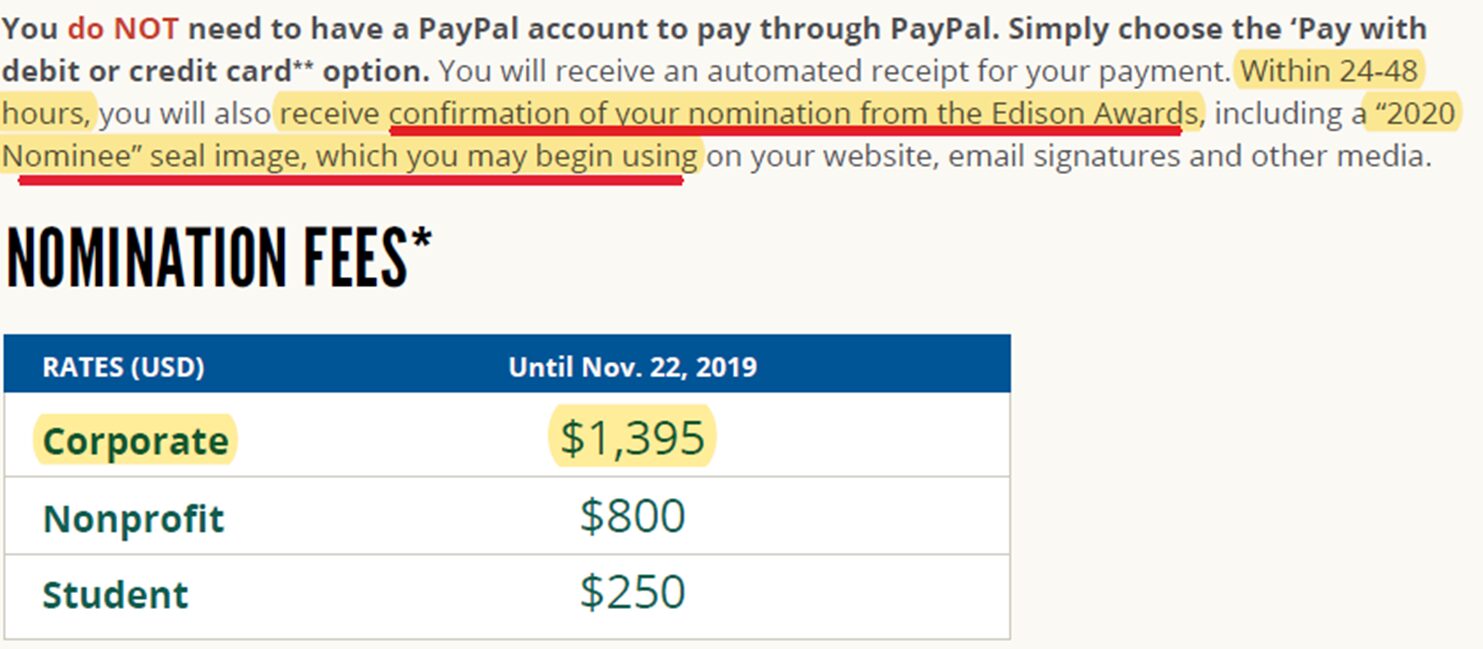Screen dimensions: 1483x649
Task: Click the Corporate rate label
Action: pyautogui.click(x=135, y=441)
